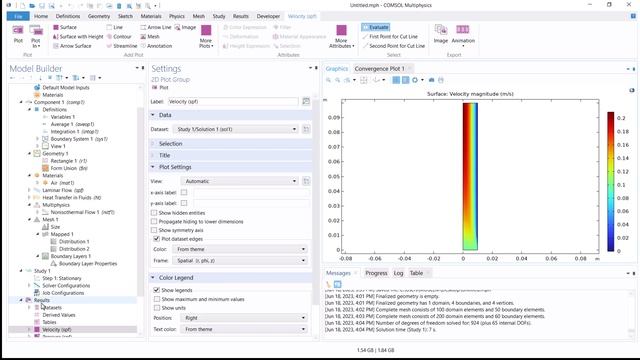The image size is (640, 360).
Task: Enable Show units checkbox
Action: (x=157, y=308)
